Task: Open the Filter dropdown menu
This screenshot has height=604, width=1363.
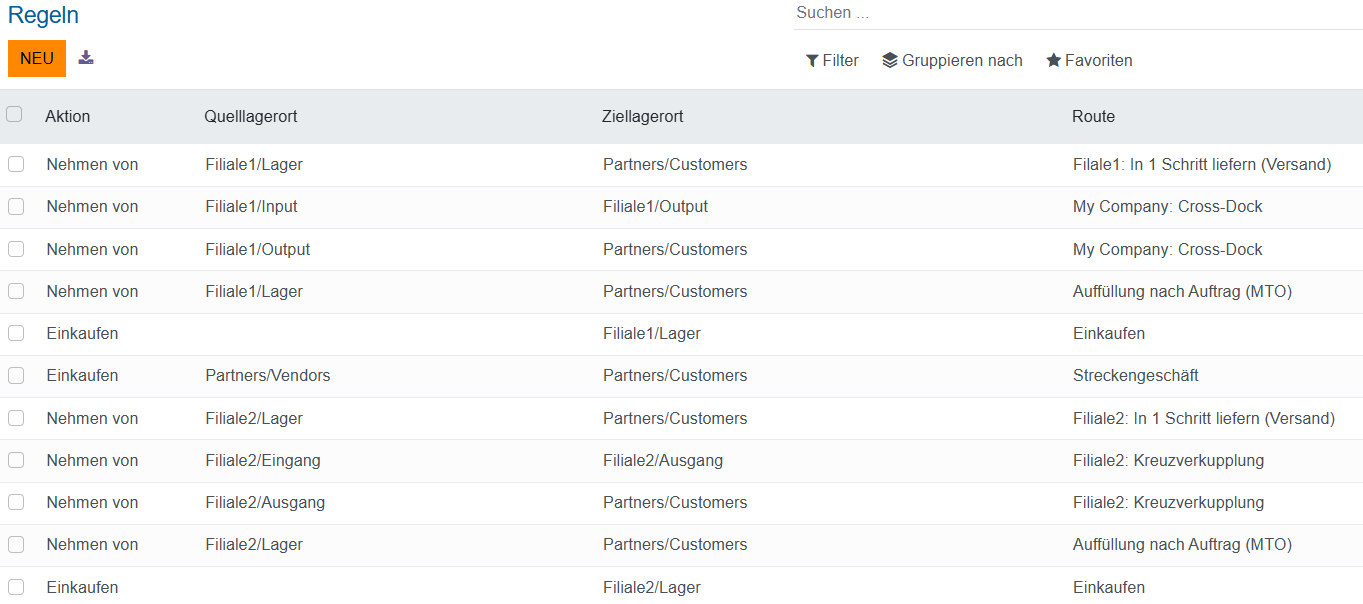Action: 832,61
